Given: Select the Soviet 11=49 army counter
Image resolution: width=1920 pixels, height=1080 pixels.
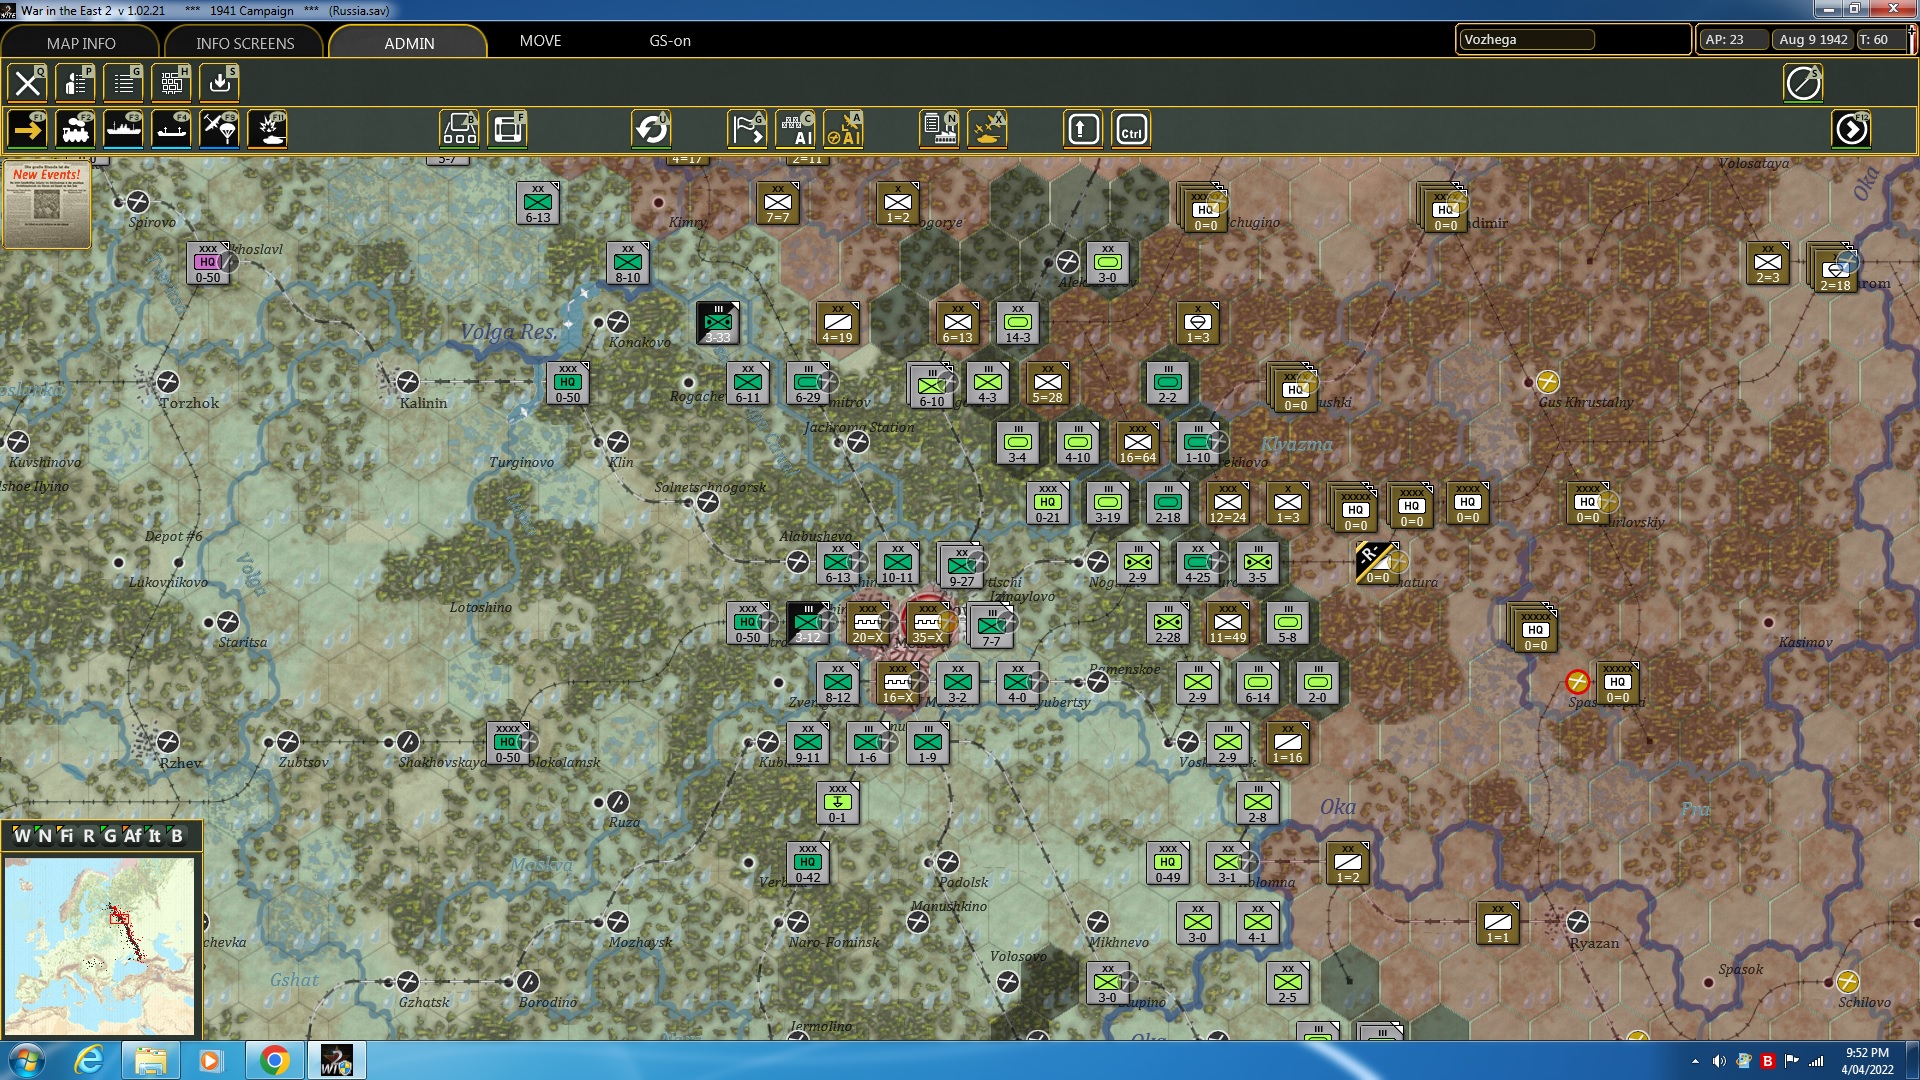Looking at the screenshot, I should point(1228,623).
